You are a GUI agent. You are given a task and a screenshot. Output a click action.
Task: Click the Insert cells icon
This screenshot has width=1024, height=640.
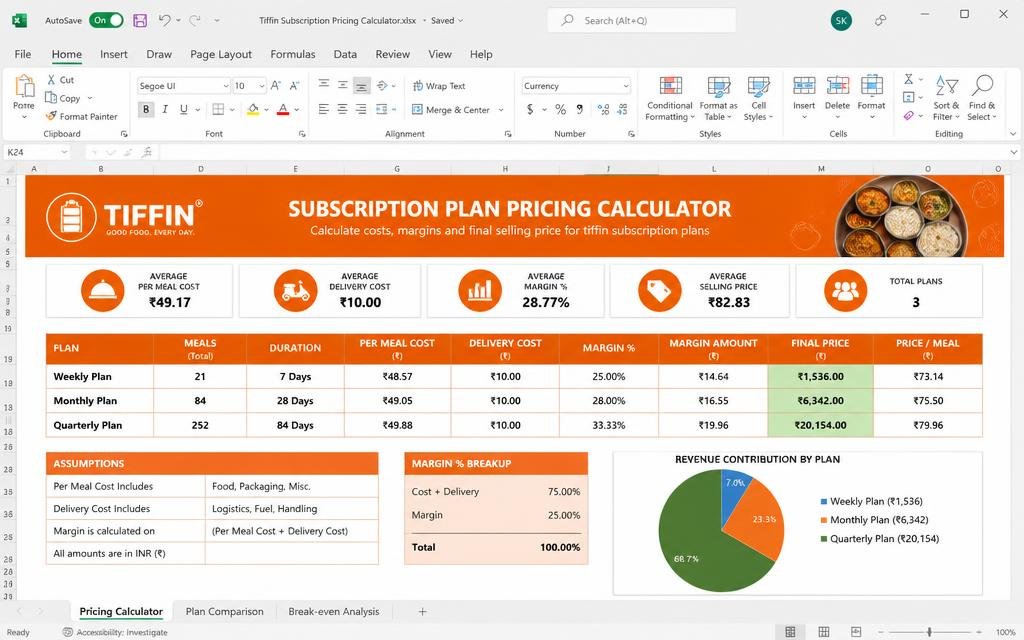tap(804, 86)
